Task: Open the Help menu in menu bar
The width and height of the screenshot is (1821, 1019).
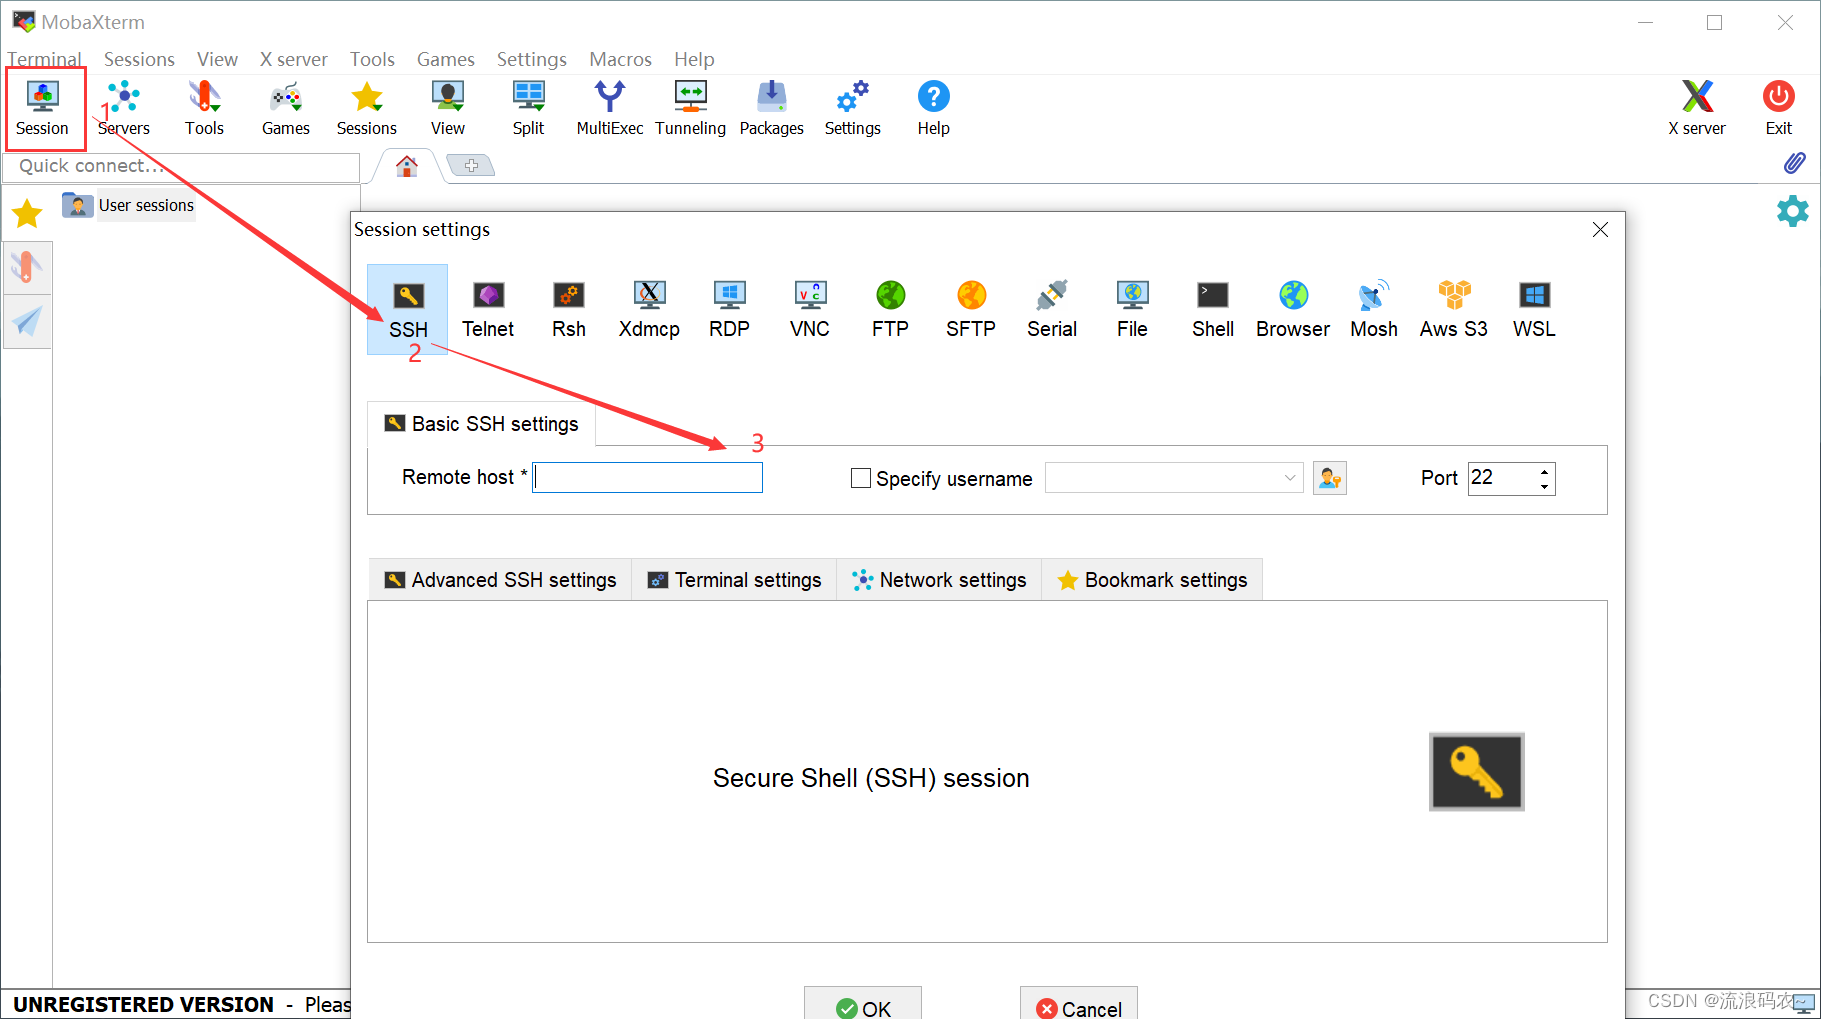Action: point(694,59)
